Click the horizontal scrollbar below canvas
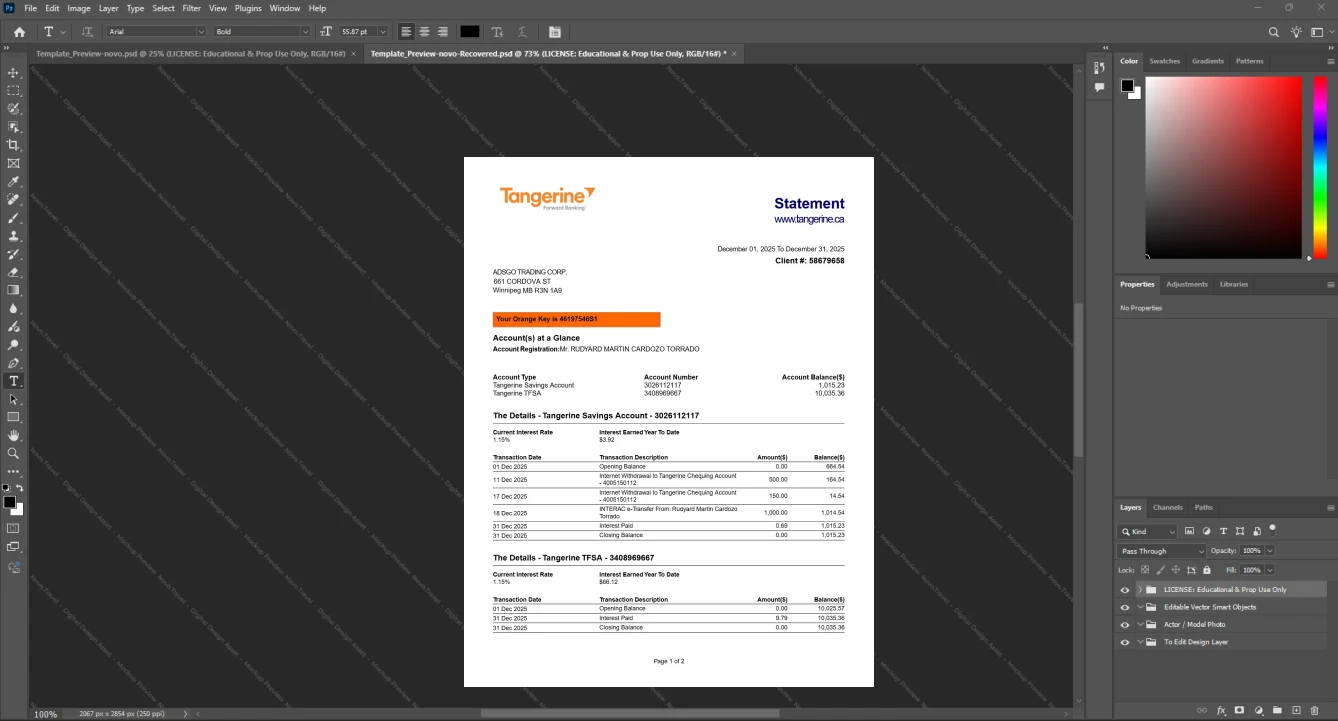Screen dimensions: 1338x721 (x=630, y=713)
